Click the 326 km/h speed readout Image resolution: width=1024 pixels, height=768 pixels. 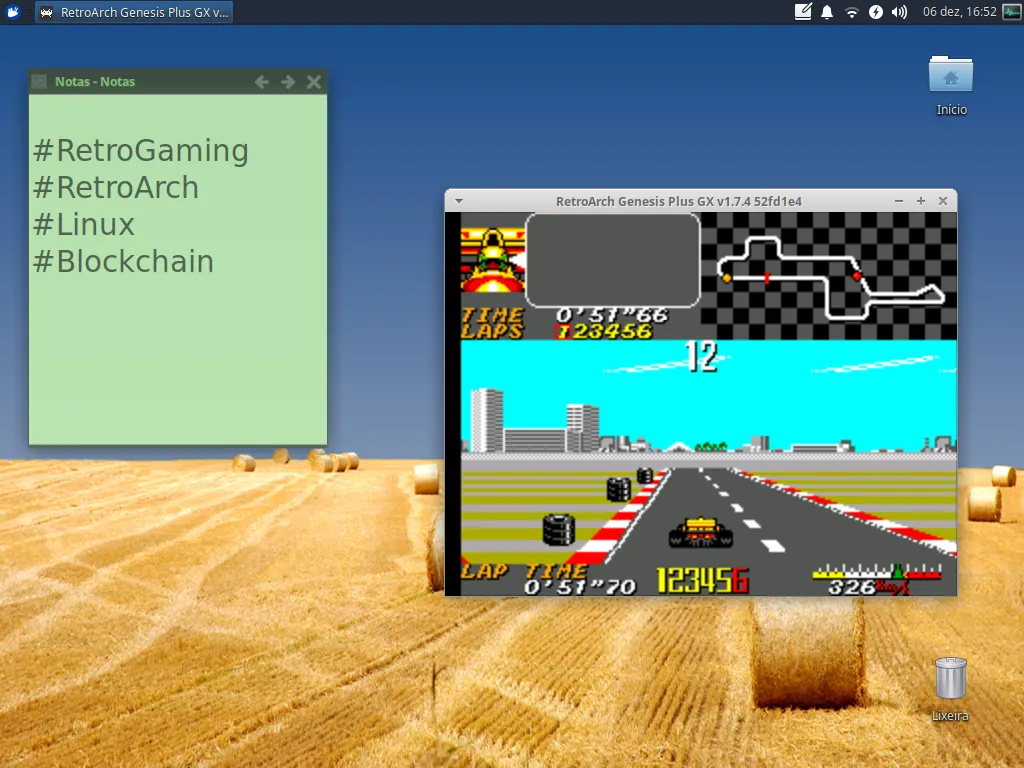[868, 587]
